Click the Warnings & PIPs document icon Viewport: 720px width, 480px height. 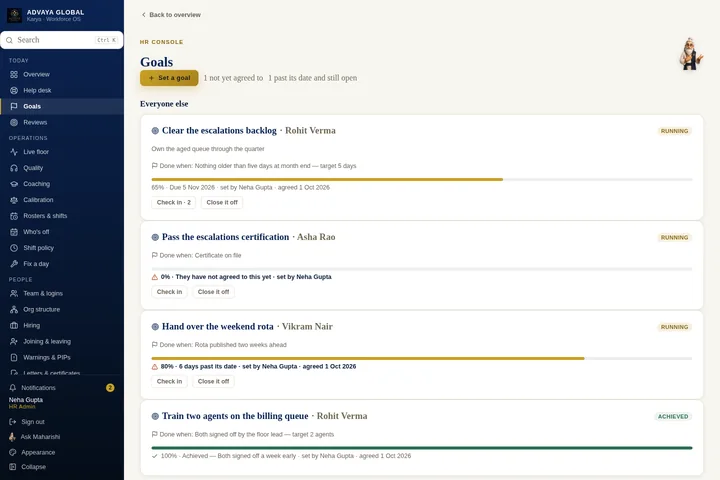tap(14, 357)
